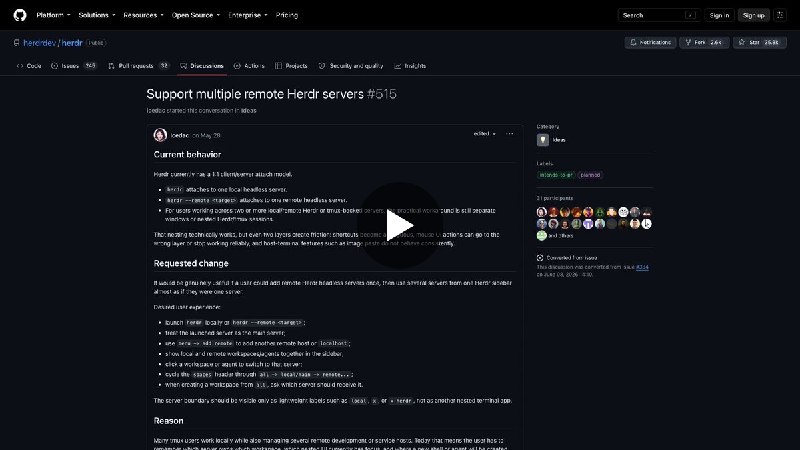Viewport: 800px width, 450px height.
Task: Open the last participant avatar in first row
Action: pos(646,212)
